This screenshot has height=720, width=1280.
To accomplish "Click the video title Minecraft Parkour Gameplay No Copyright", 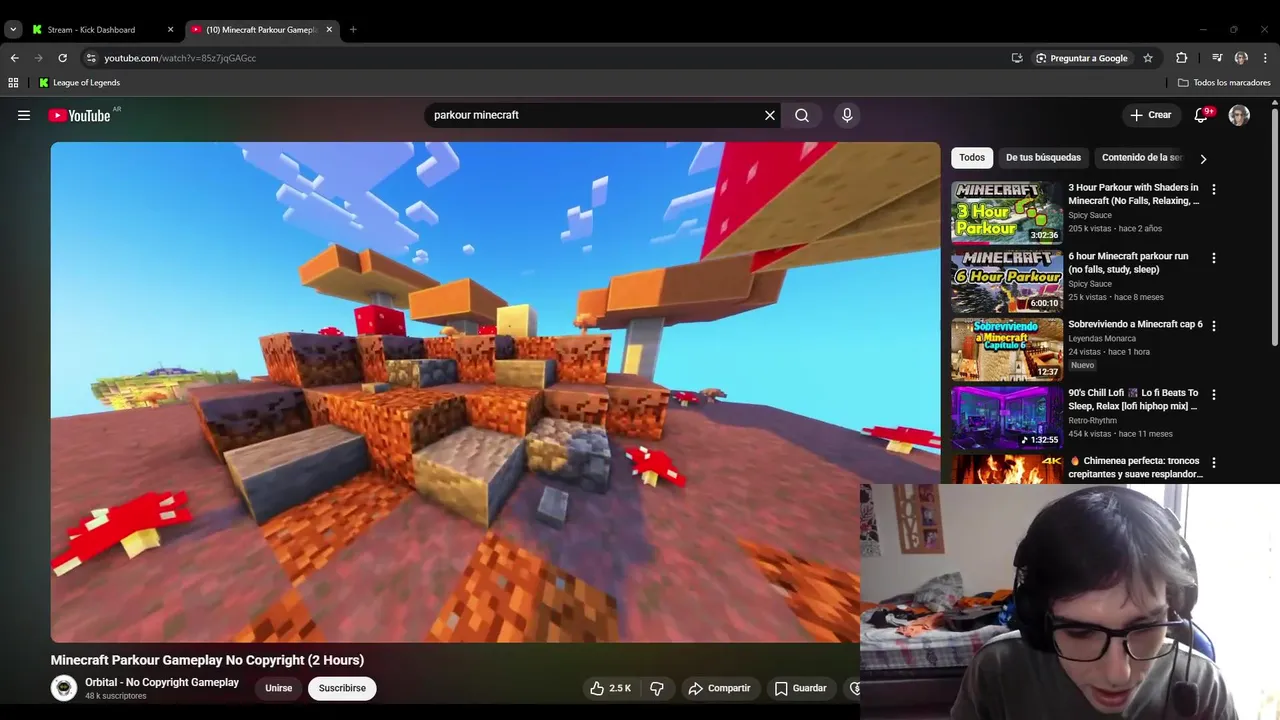I will [207, 660].
